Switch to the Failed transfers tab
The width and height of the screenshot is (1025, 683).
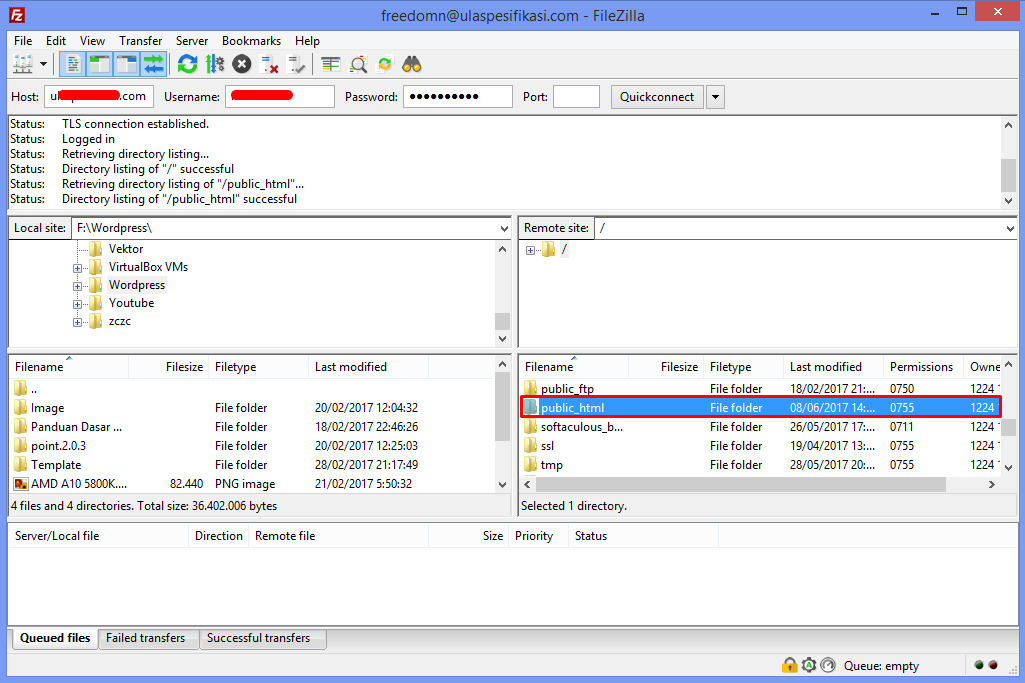(146, 638)
